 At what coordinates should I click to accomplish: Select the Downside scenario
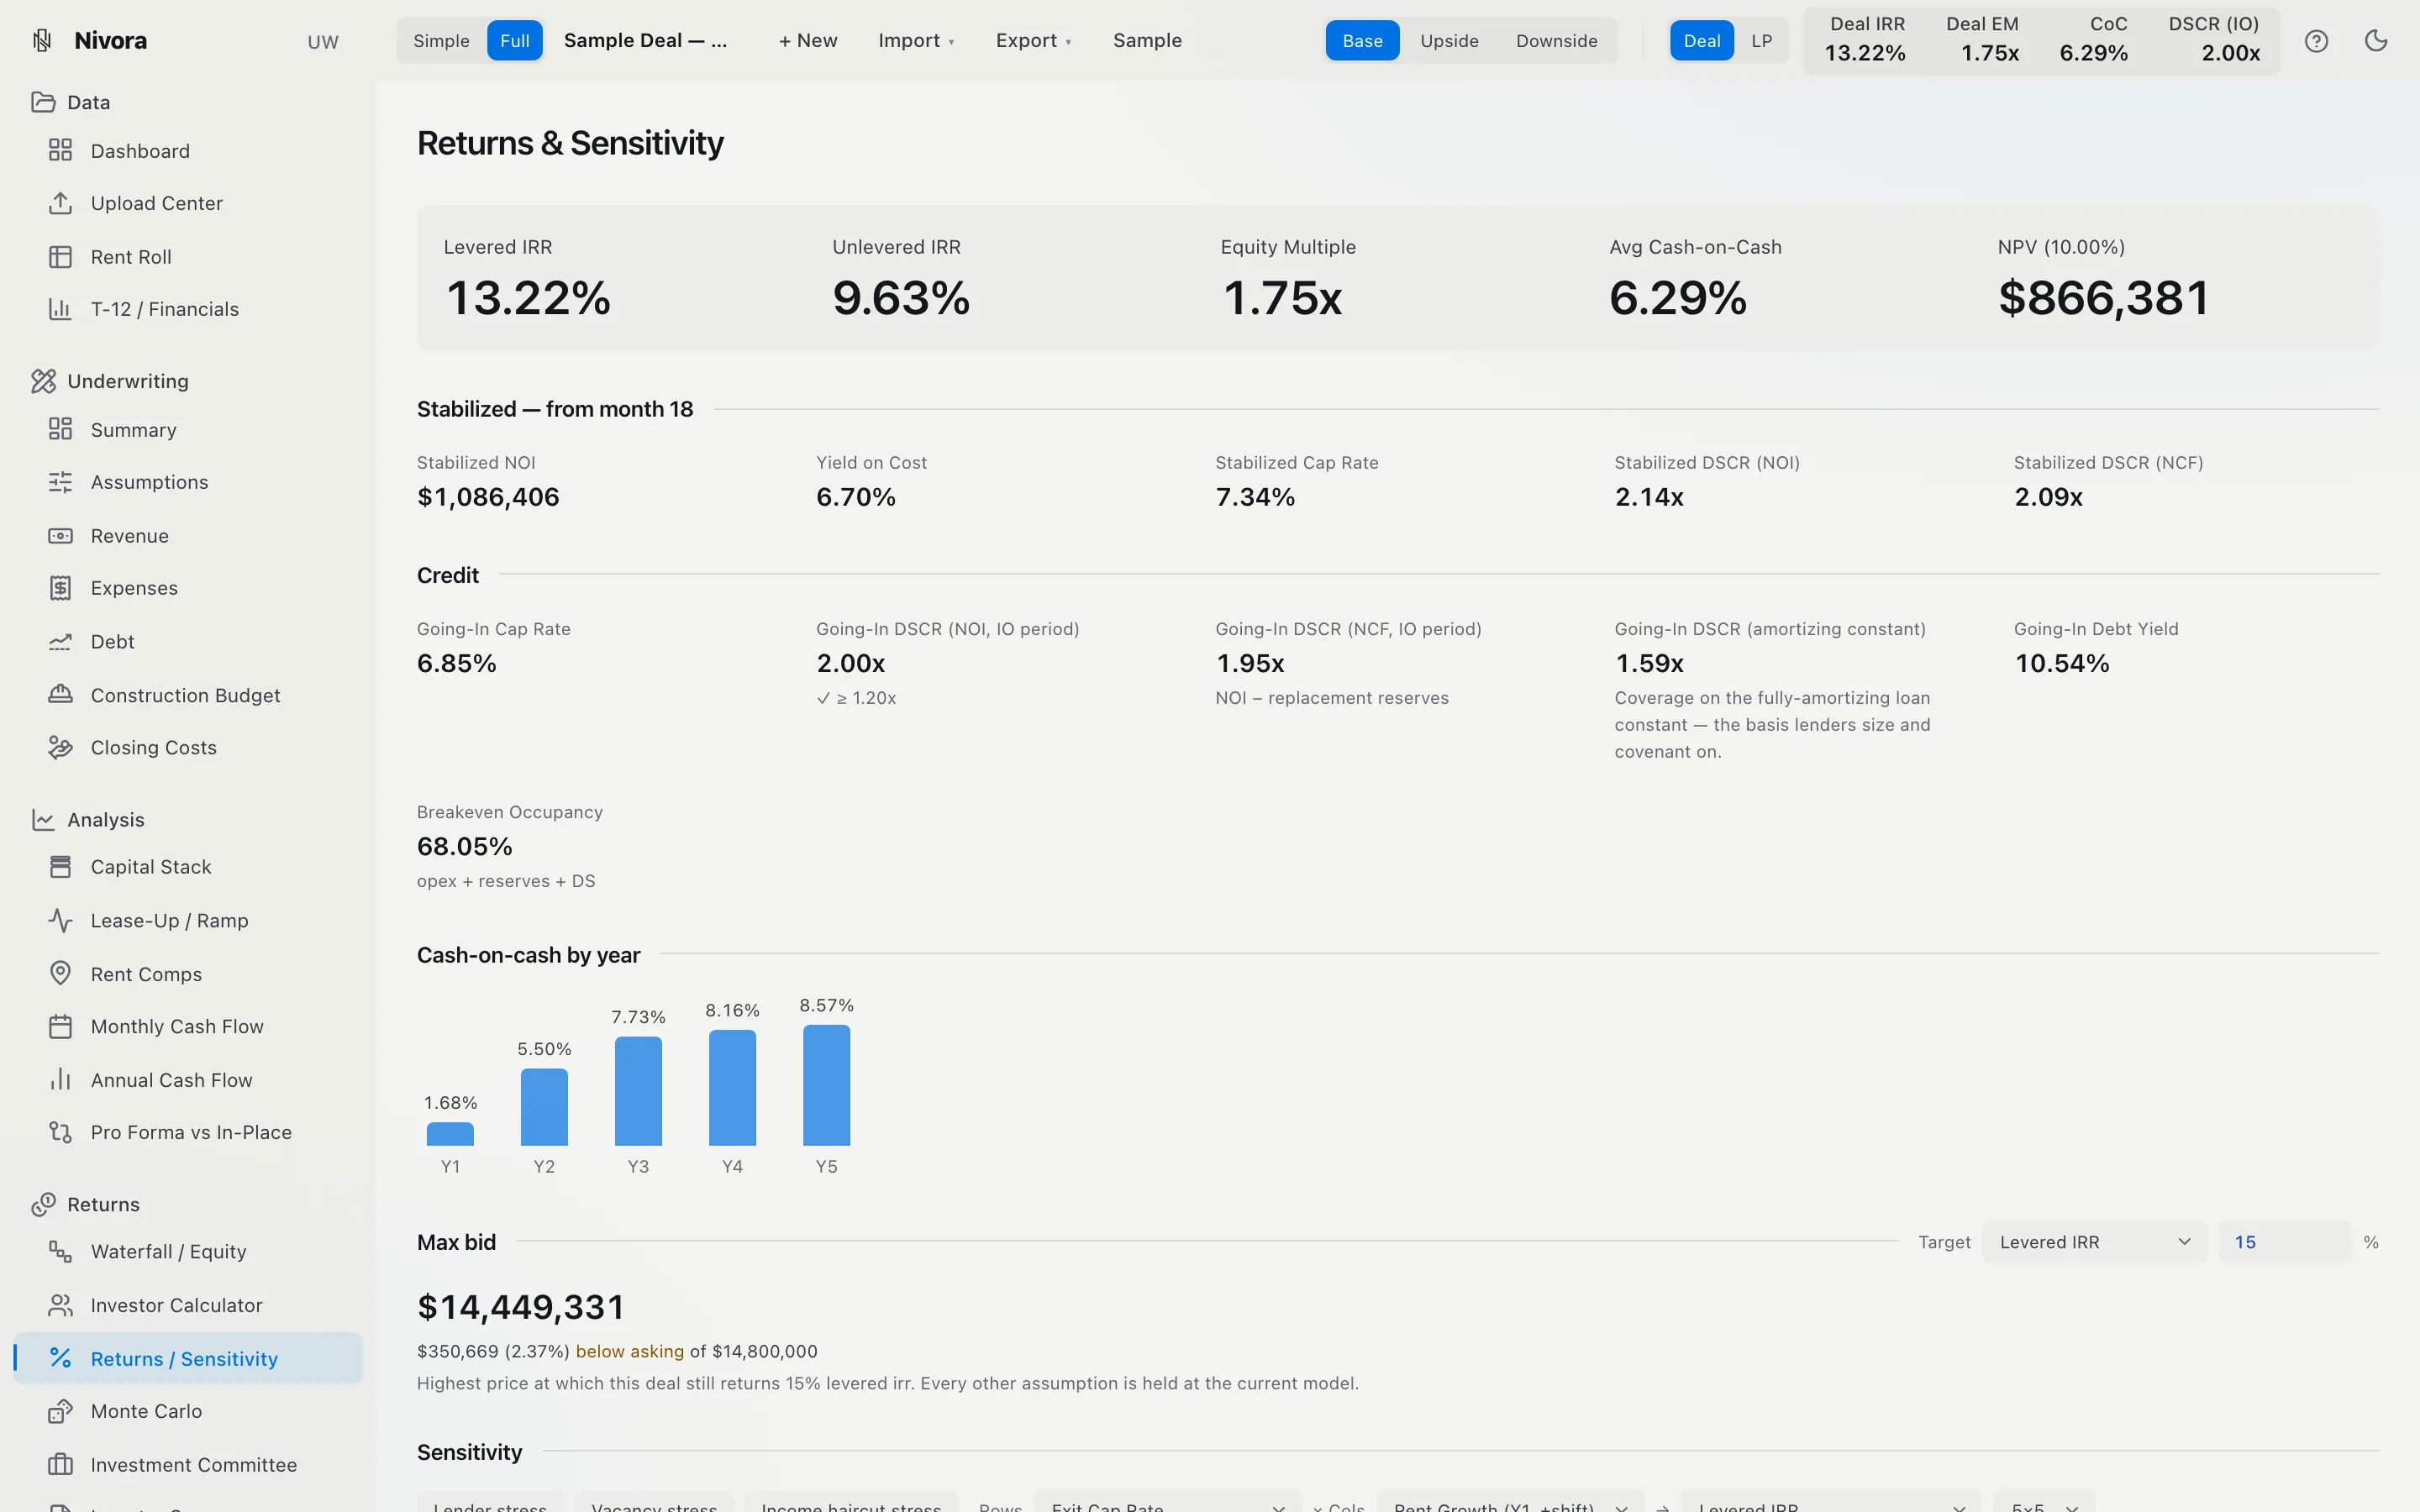[1556, 41]
